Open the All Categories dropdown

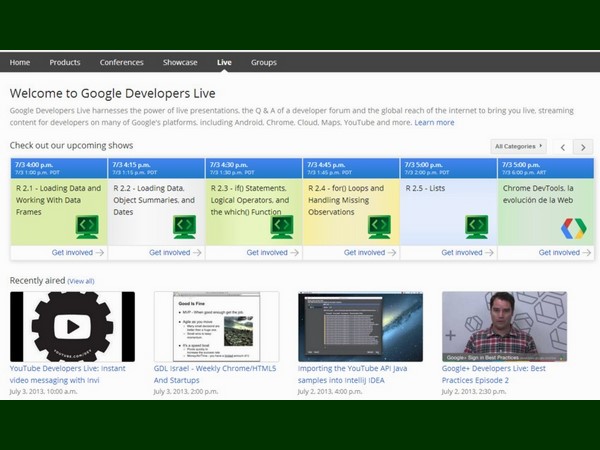(x=519, y=146)
